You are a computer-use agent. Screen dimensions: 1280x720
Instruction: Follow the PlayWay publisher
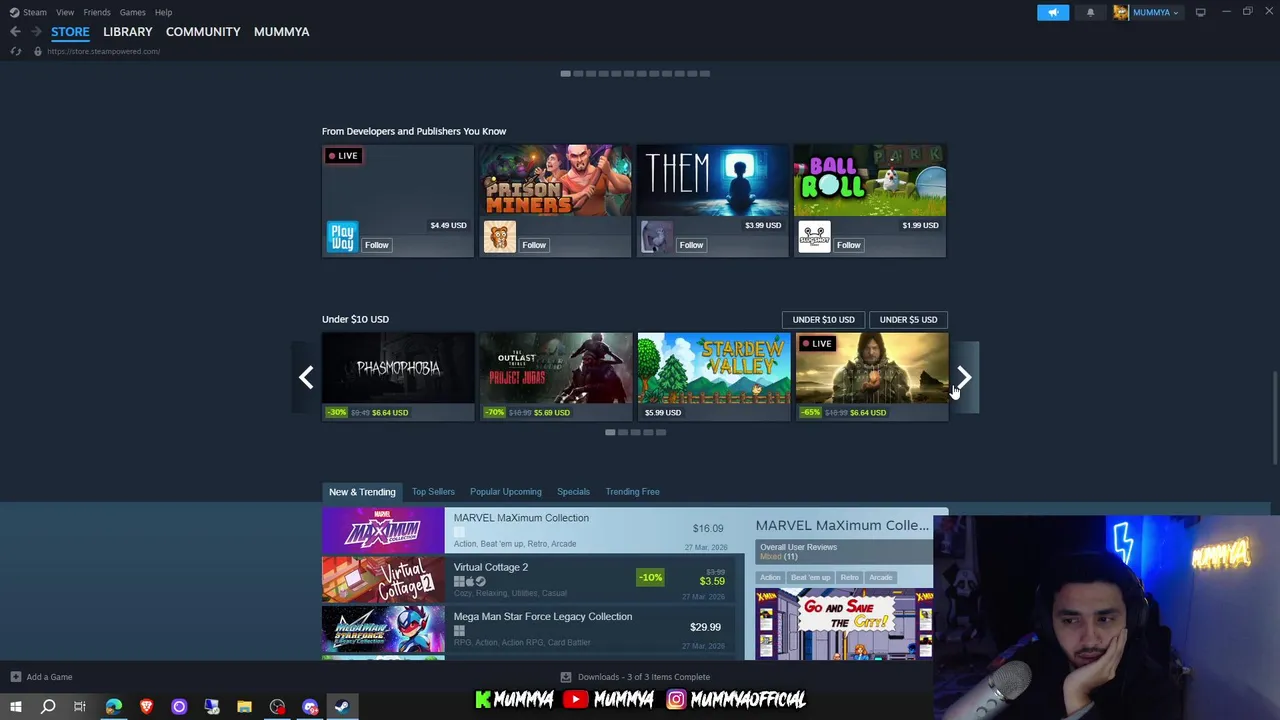[376, 245]
